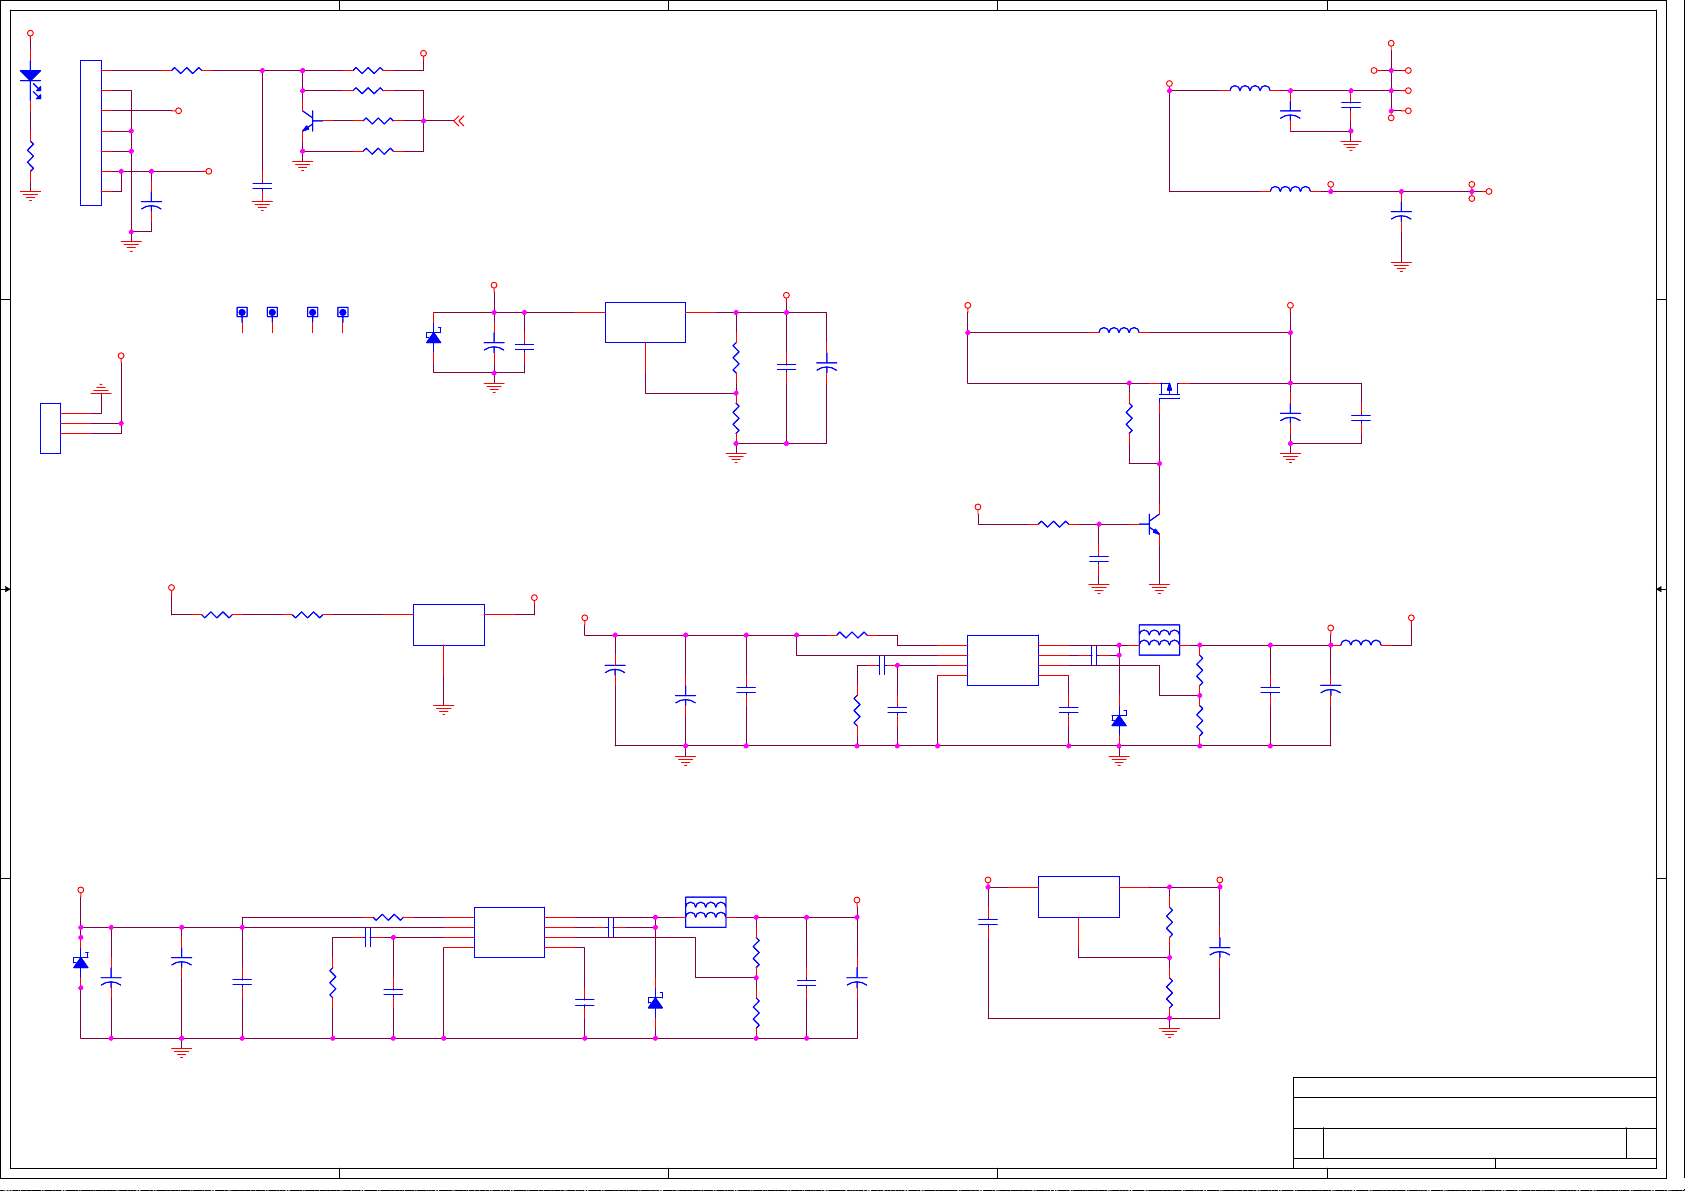This screenshot has width=1685, height=1191.
Task: Select the regulator block with Schottky diode at input
Action: point(645,322)
